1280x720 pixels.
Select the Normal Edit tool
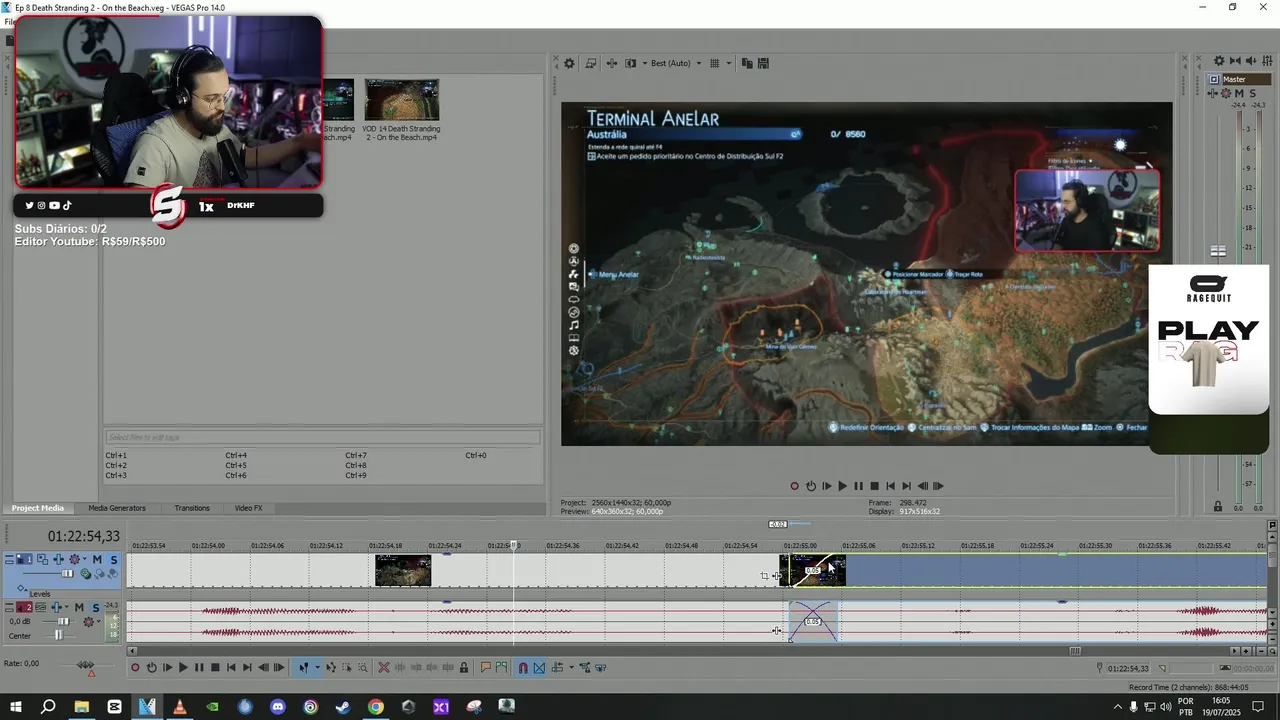[304, 667]
